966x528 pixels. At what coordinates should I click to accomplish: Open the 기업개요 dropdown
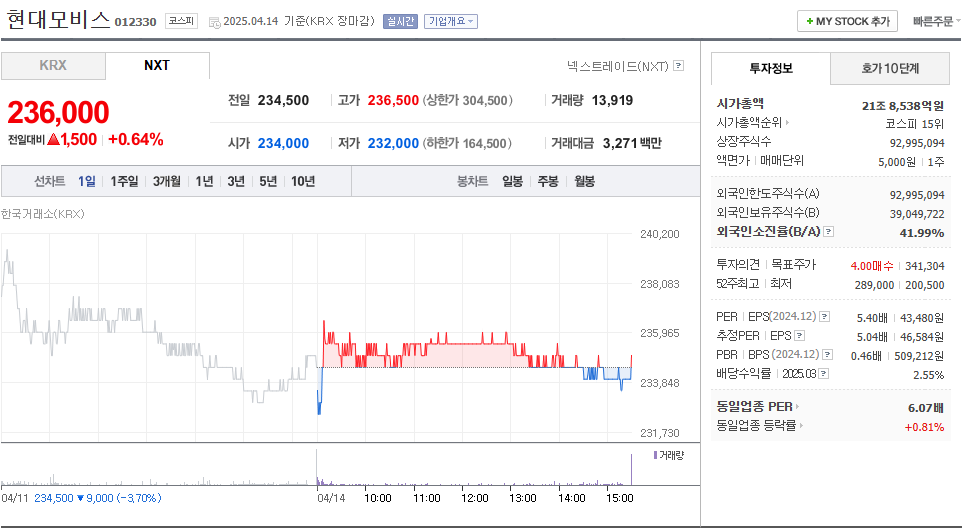click(x=451, y=22)
